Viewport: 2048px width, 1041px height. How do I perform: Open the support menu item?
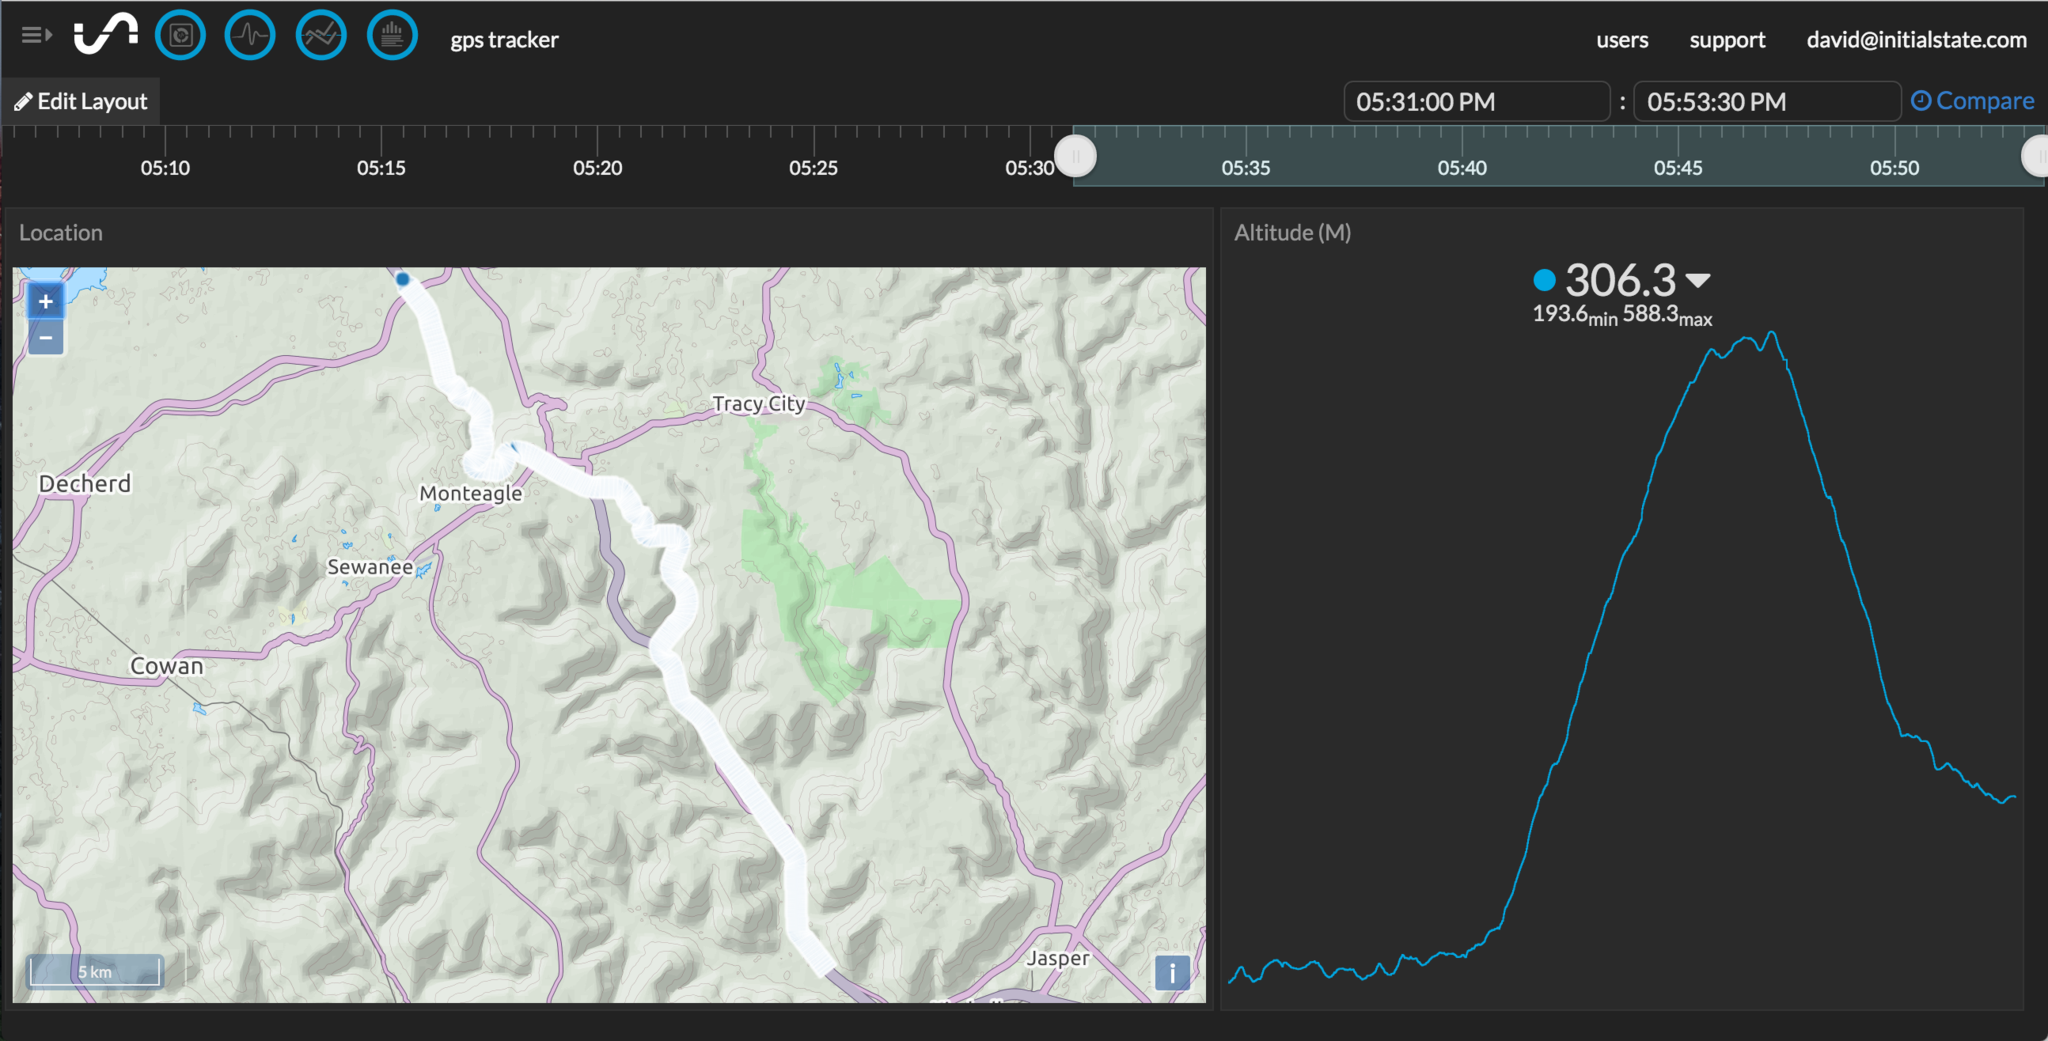pyautogui.click(x=1727, y=40)
